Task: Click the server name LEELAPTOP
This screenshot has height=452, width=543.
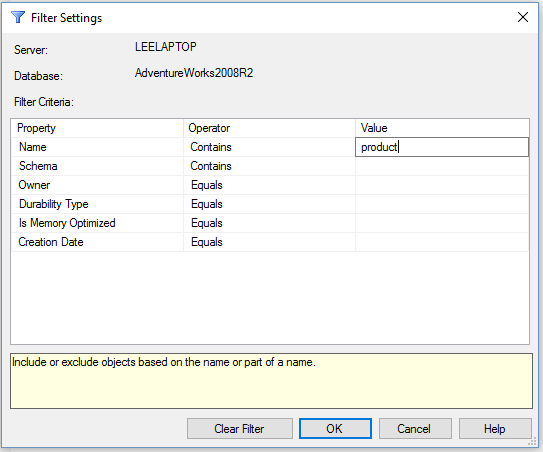Action: pyautogui.click(x=166, y=47)
